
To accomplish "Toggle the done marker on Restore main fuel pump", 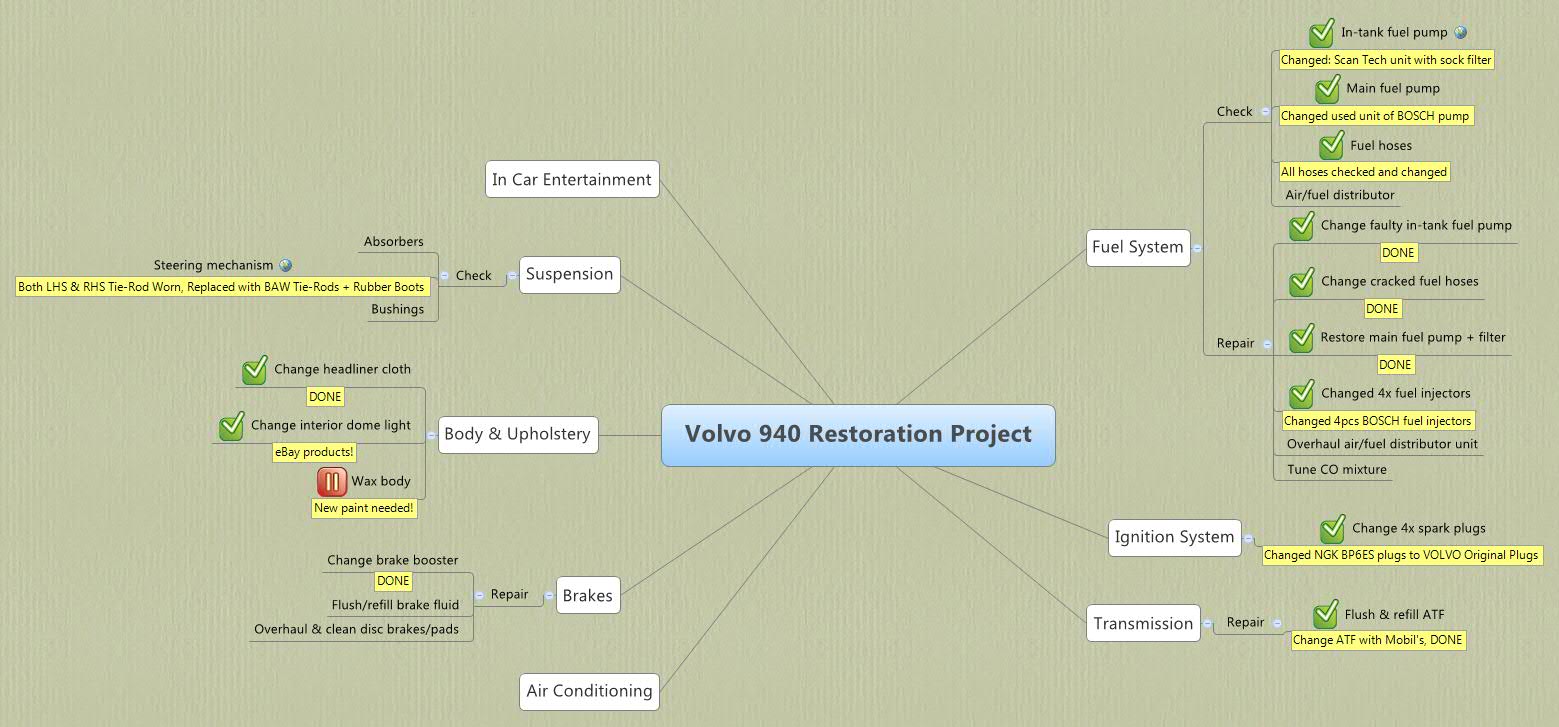I will pyautogui.click(x=1301, y=338).
